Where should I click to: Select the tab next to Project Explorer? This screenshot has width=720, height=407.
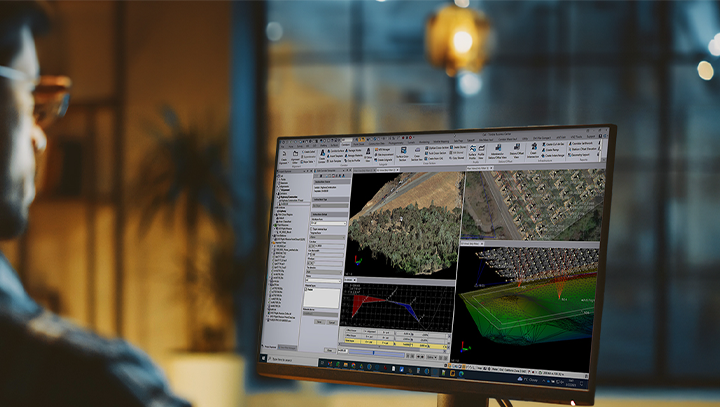pyautogui.click(x=287, y=347)
